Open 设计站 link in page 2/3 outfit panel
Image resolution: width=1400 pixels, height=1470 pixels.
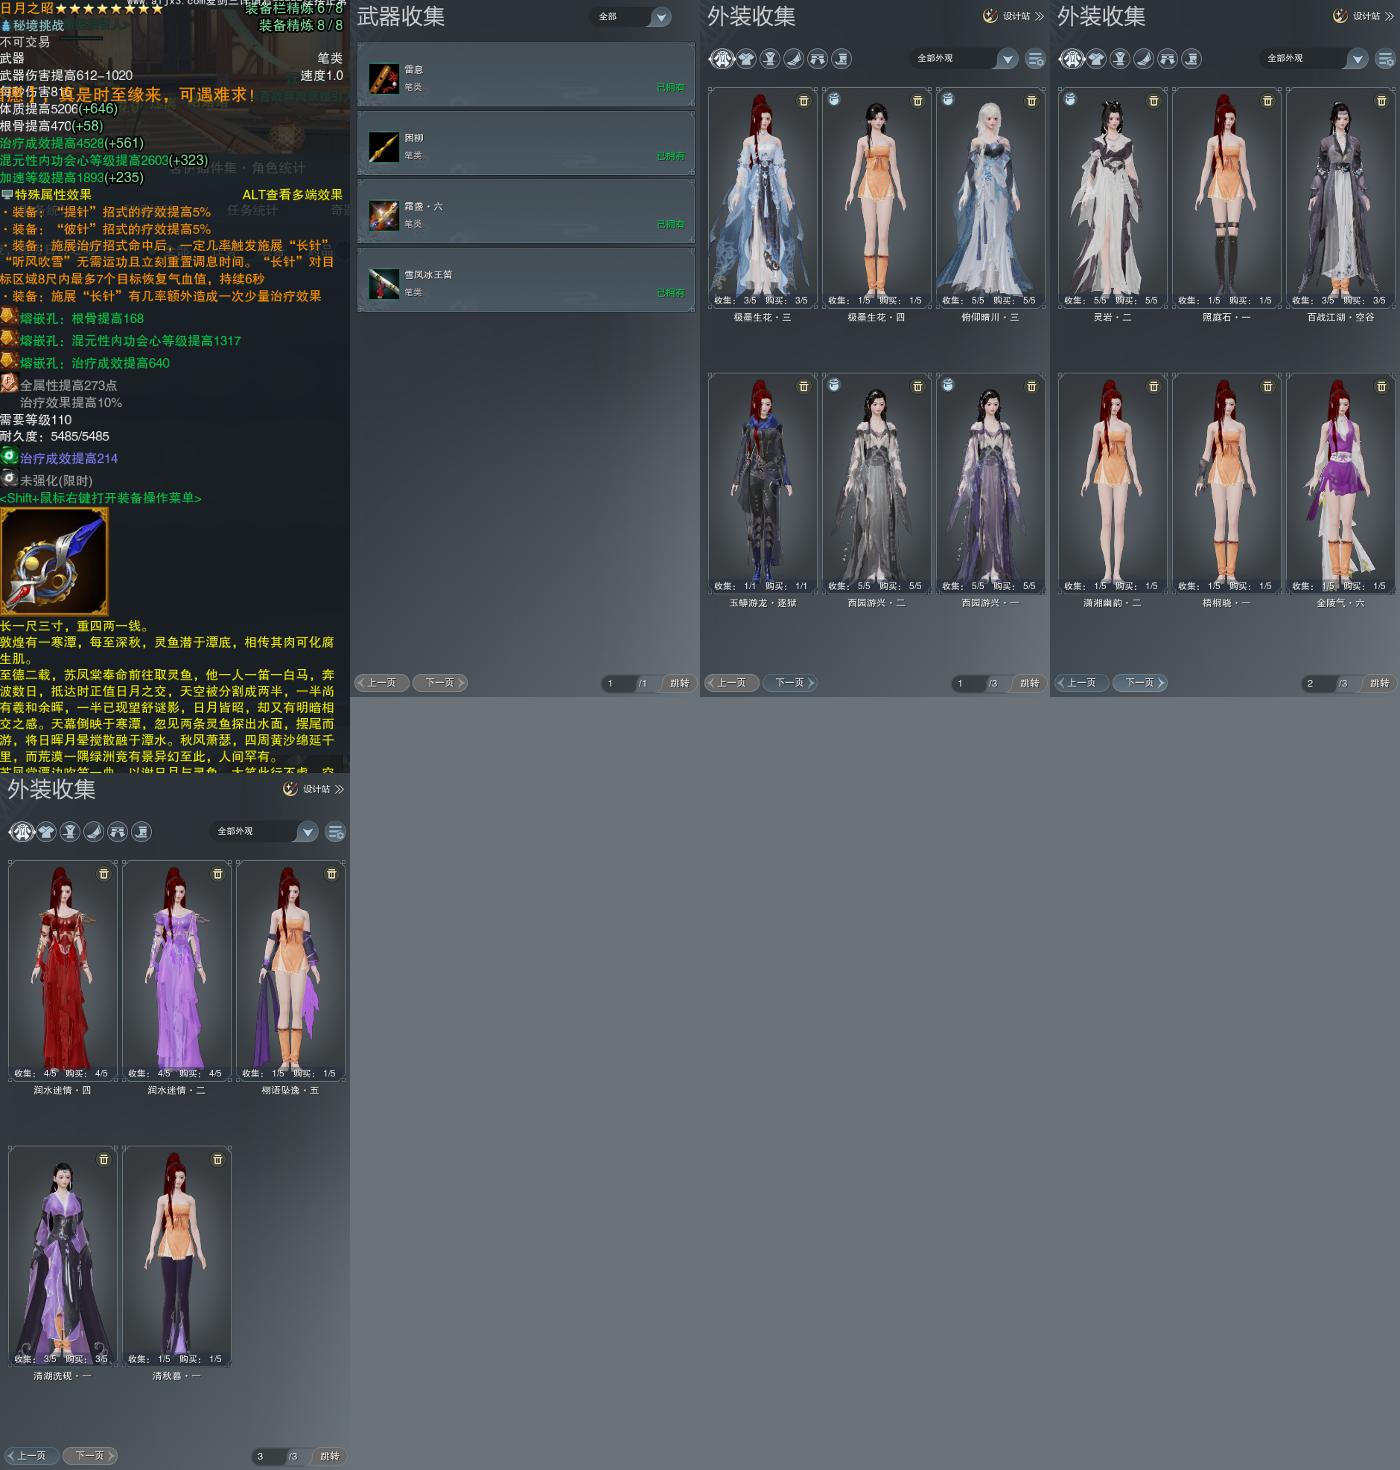tap(1363, 16)
